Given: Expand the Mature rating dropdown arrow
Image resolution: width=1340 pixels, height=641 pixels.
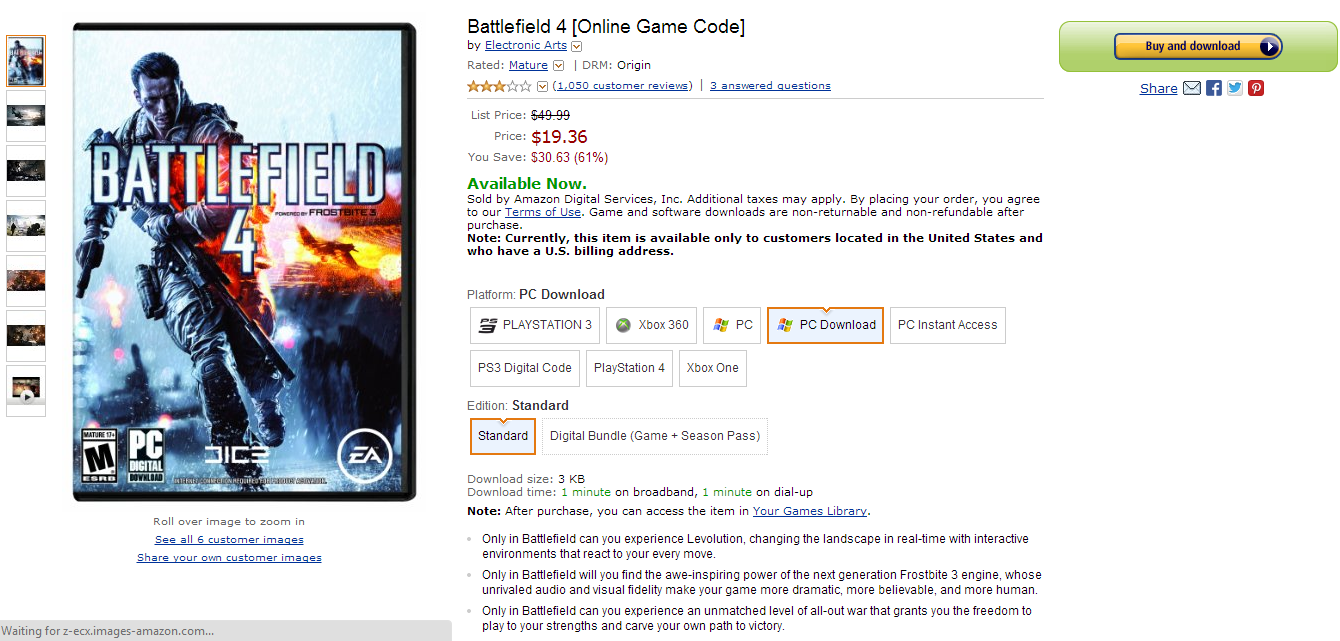Looking at the screenshot, I should [559, 66].
